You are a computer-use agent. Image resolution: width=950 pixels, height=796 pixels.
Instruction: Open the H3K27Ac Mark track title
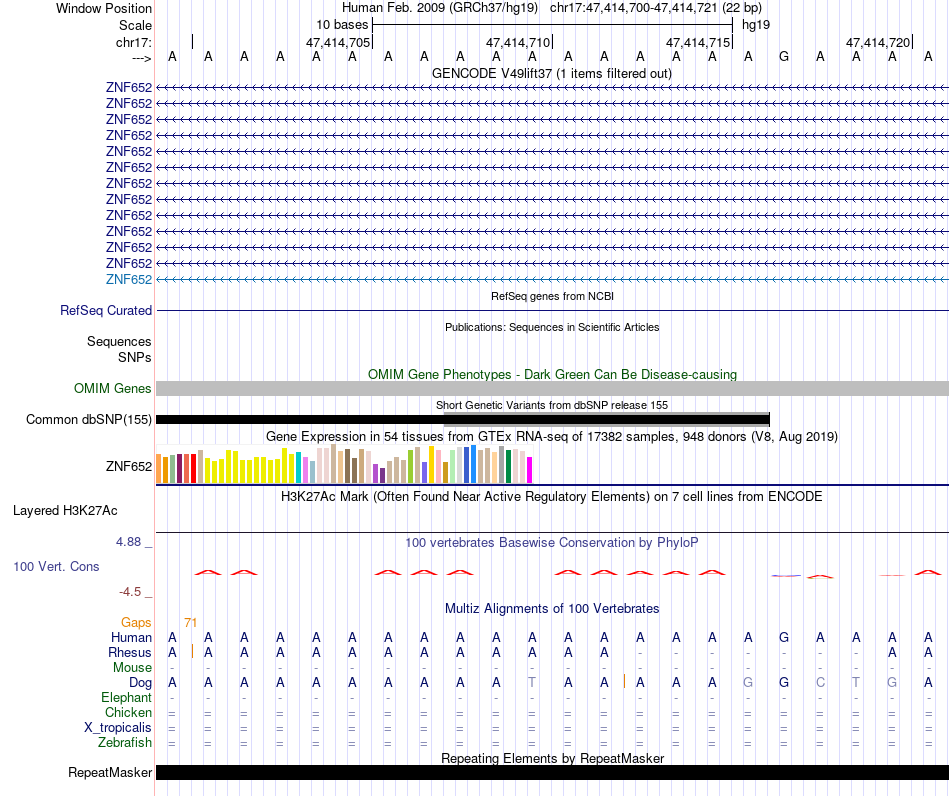click(x=552, y=497)
